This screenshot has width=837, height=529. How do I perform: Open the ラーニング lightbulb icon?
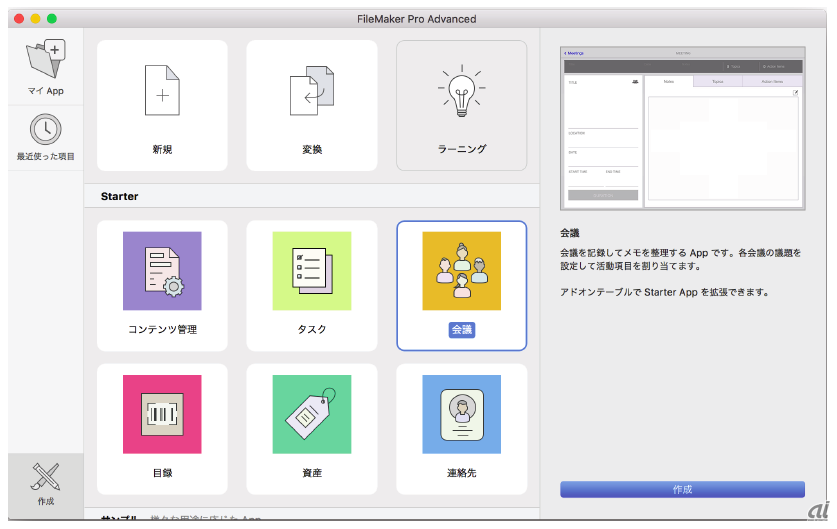[462, 90]
